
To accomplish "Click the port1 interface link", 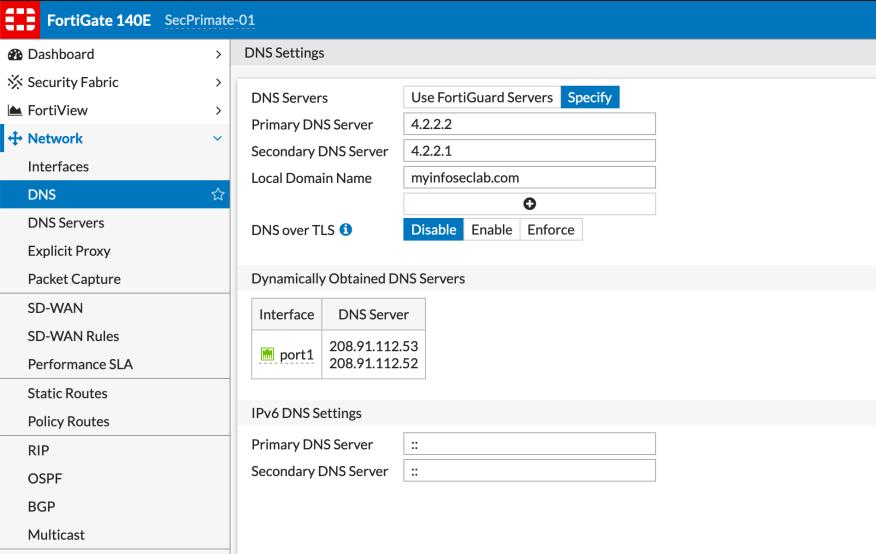I will 297,355.
